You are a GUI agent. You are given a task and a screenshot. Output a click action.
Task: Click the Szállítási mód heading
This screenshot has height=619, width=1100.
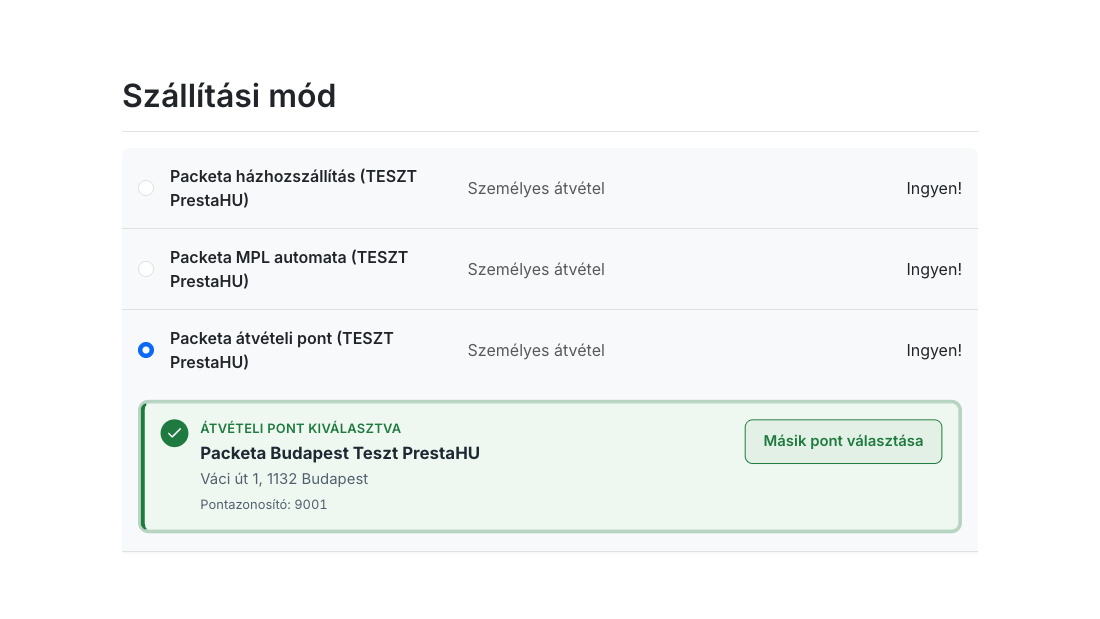(x=229, y=96)
